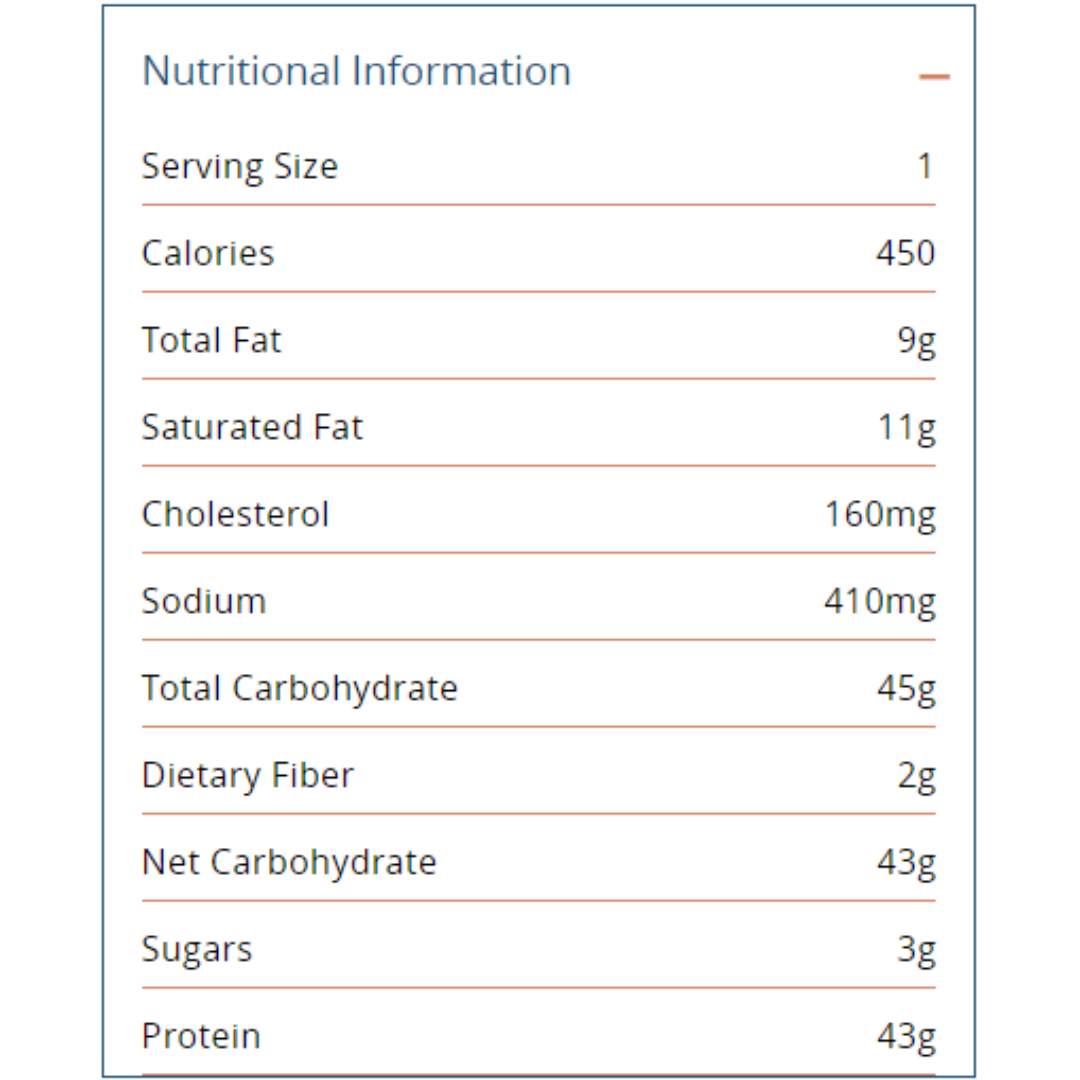Image resolution: width=1080 pixels, height=1080 pixels.
Task: Click the Saturated Fat label
Action: (x=252, y=427)
